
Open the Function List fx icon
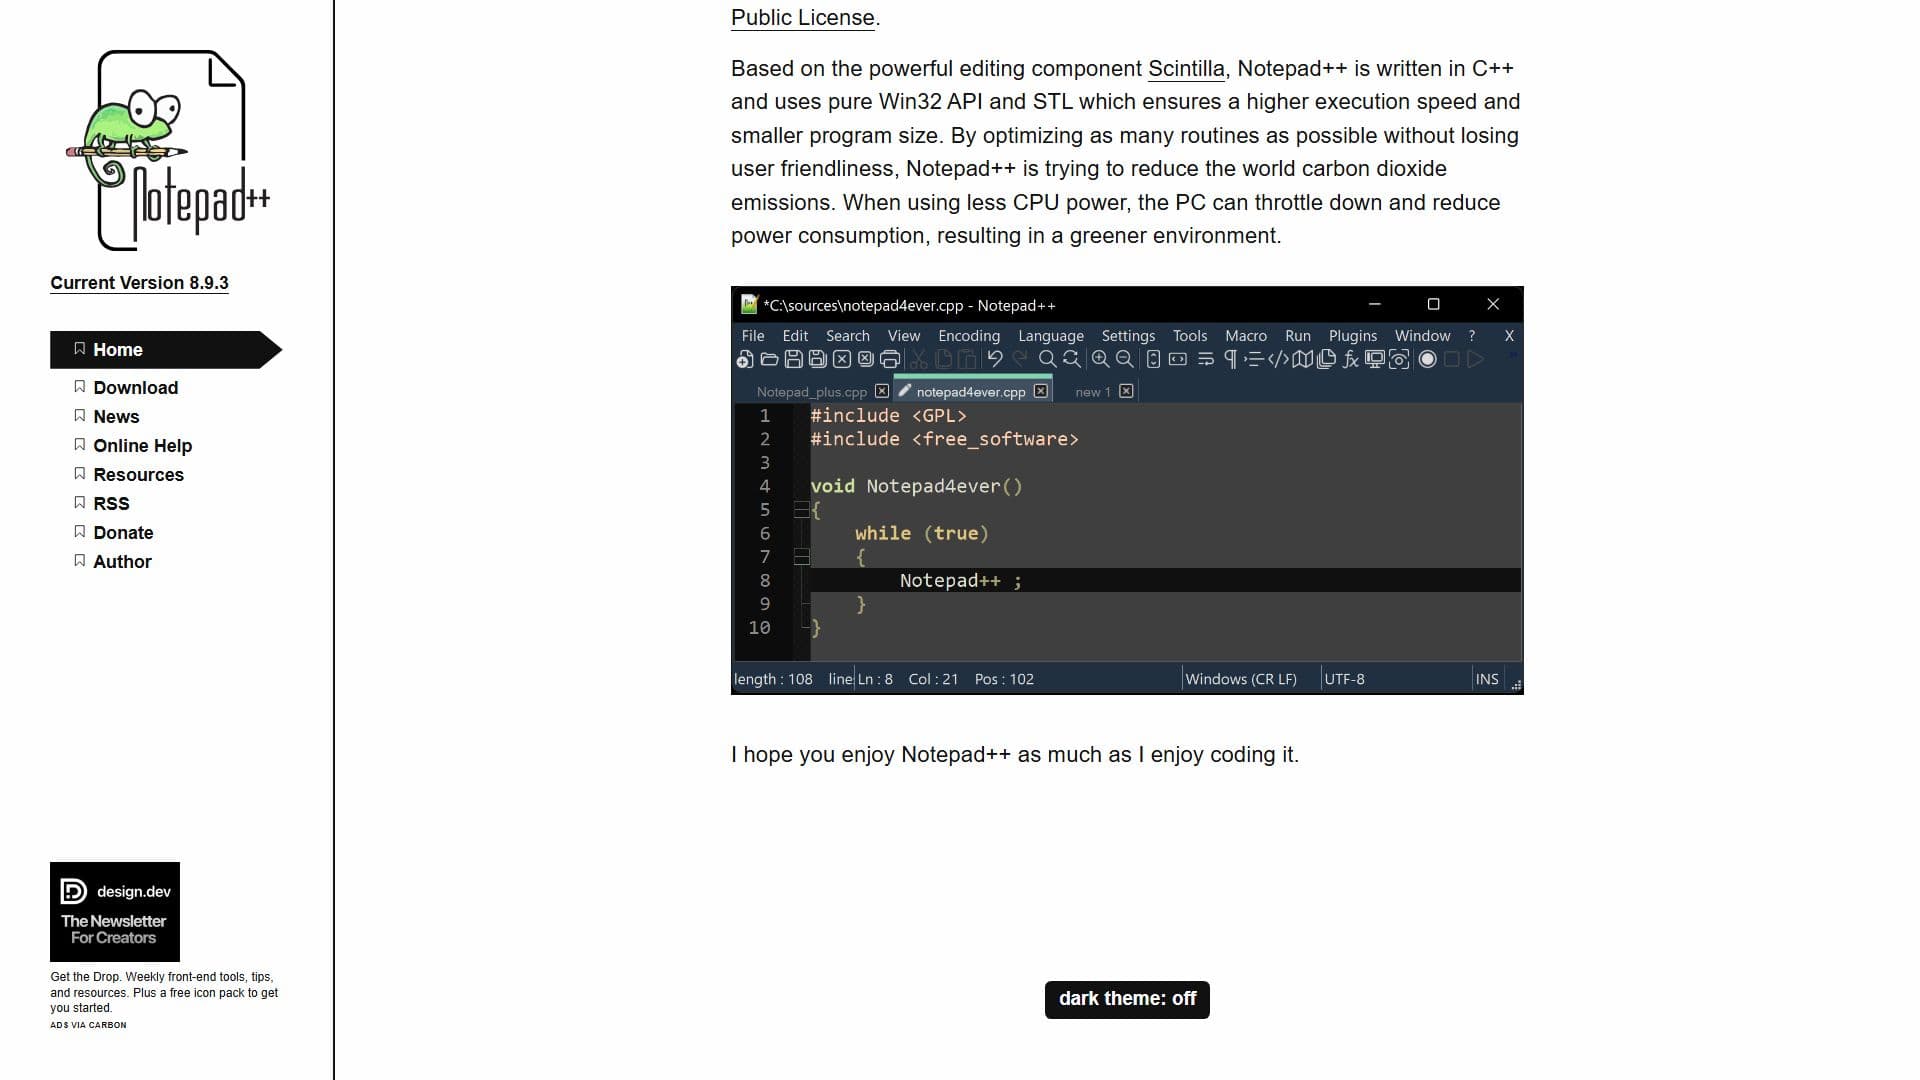pos(1351,359)
